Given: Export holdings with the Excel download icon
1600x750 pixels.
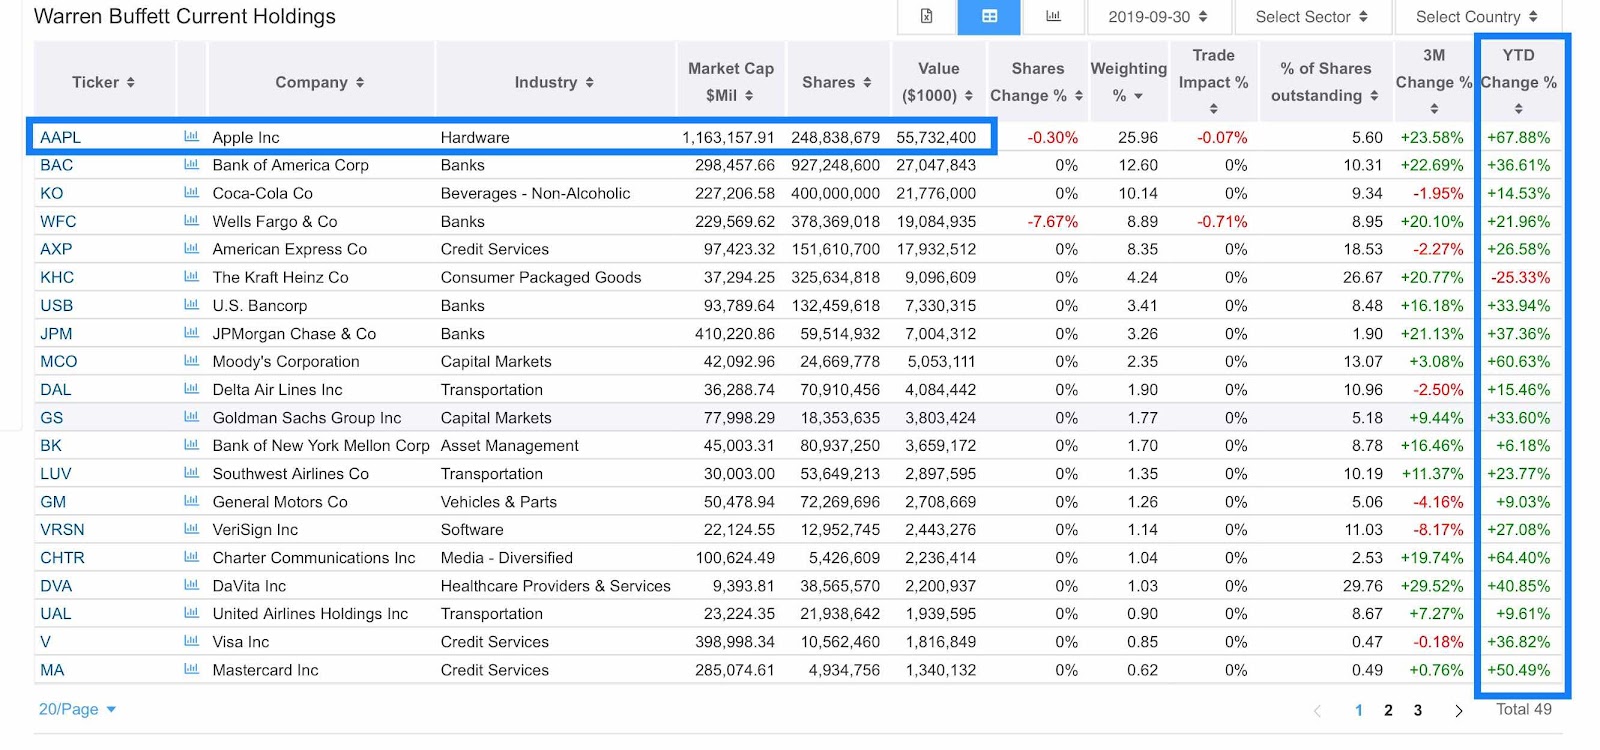Looking at the screenshot, I should pos(927,16).
